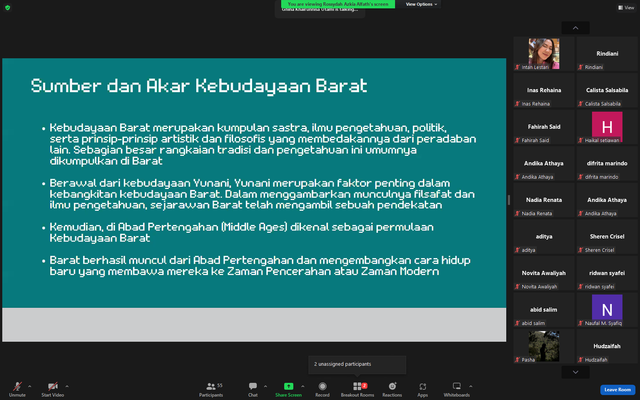Click the panel resize handle beside the gallery

click(509, 200)
